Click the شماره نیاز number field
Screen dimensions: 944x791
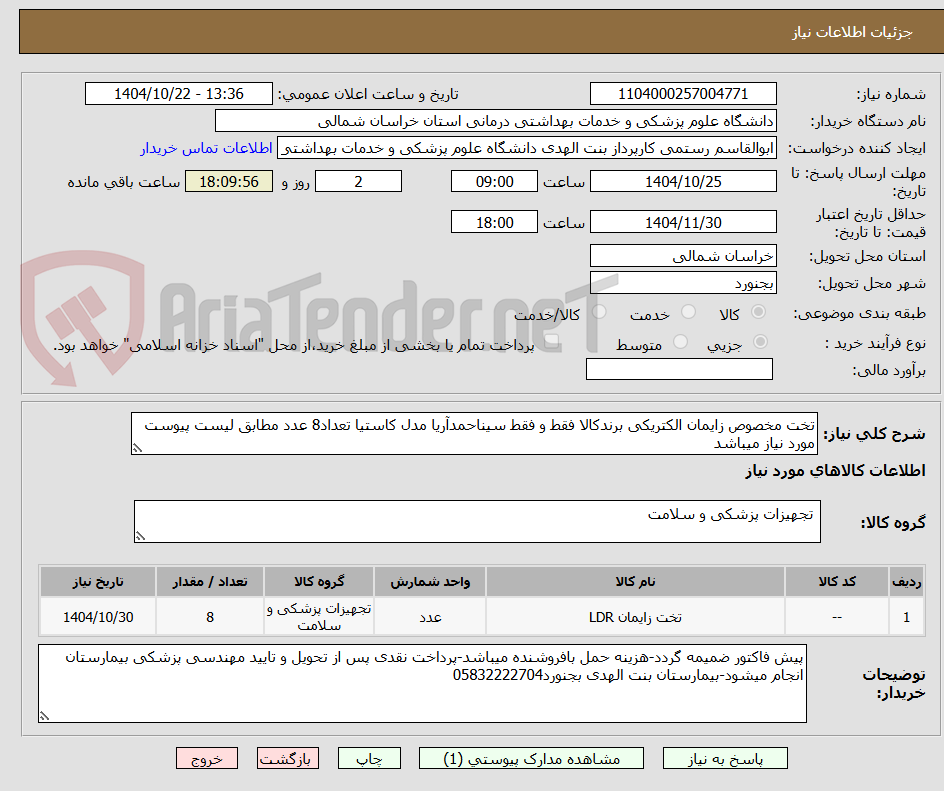[683, 94]
